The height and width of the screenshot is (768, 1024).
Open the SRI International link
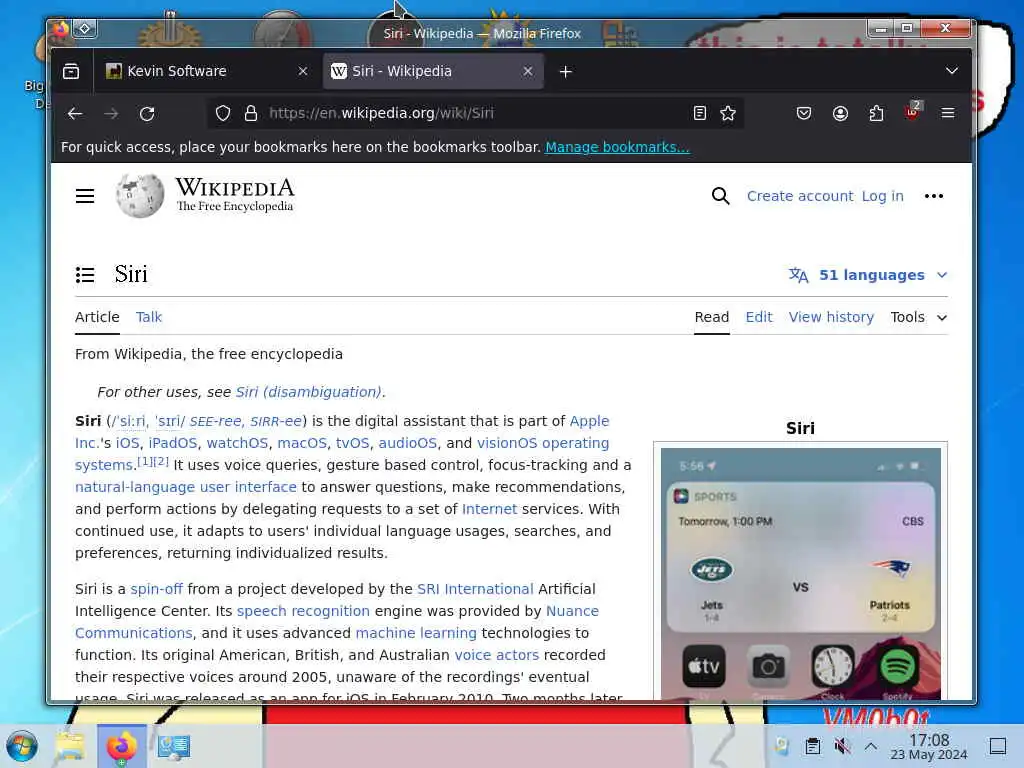[475, 589]
